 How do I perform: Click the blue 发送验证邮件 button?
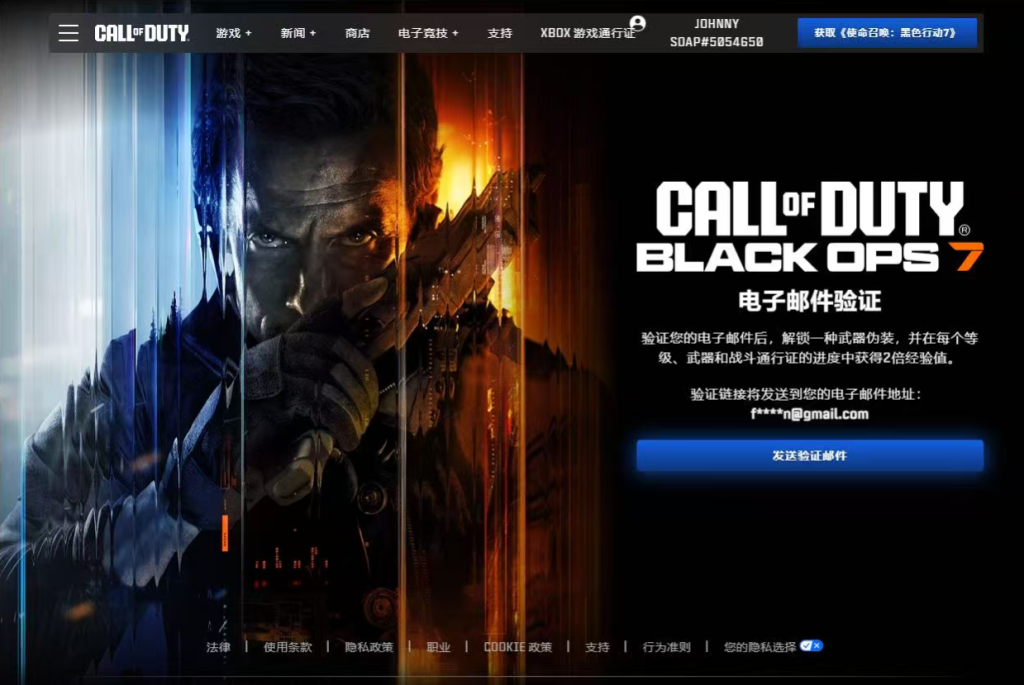[809, 455]
